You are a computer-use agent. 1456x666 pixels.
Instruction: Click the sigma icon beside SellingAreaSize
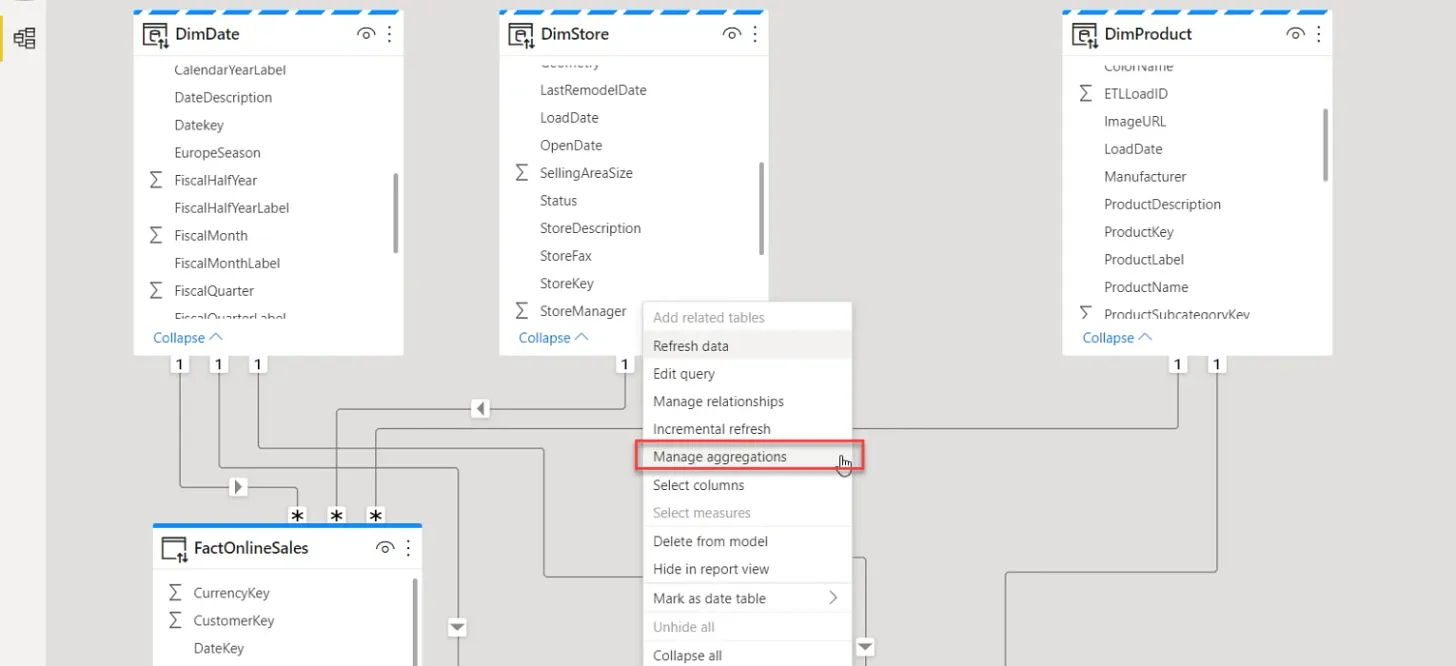coord(521,172)
